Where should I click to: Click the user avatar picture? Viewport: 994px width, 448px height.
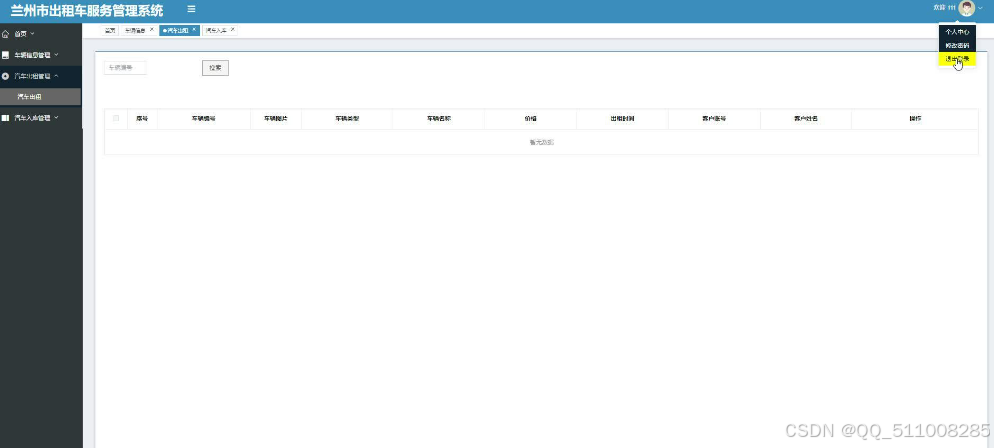(966, 8)
